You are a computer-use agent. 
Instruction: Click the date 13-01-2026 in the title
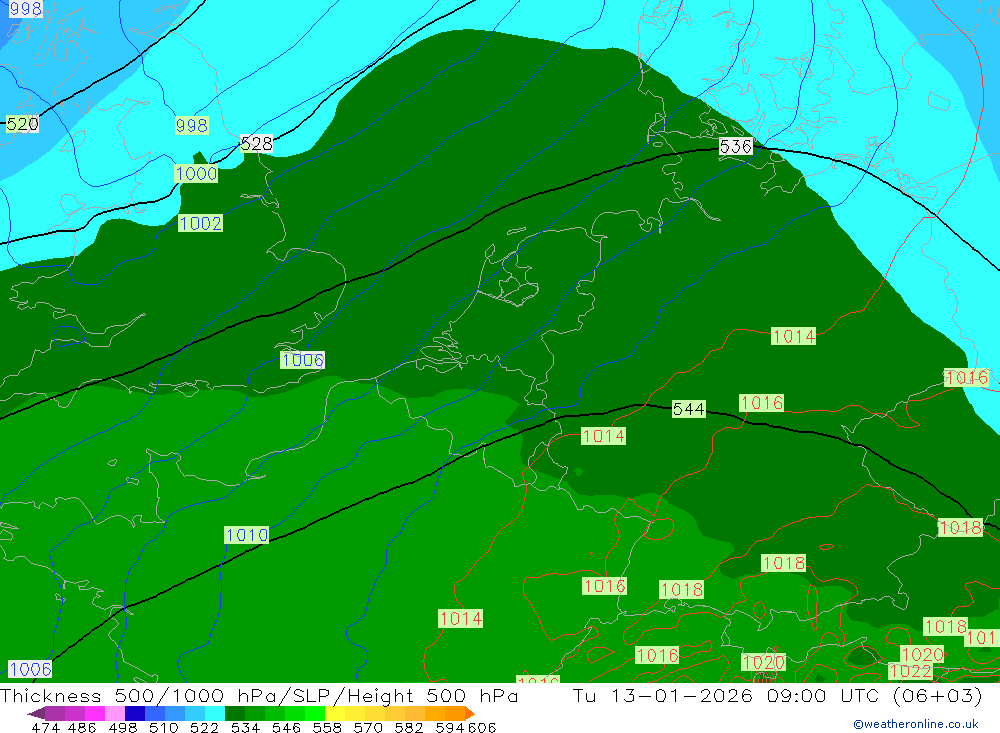click(681, 695)
